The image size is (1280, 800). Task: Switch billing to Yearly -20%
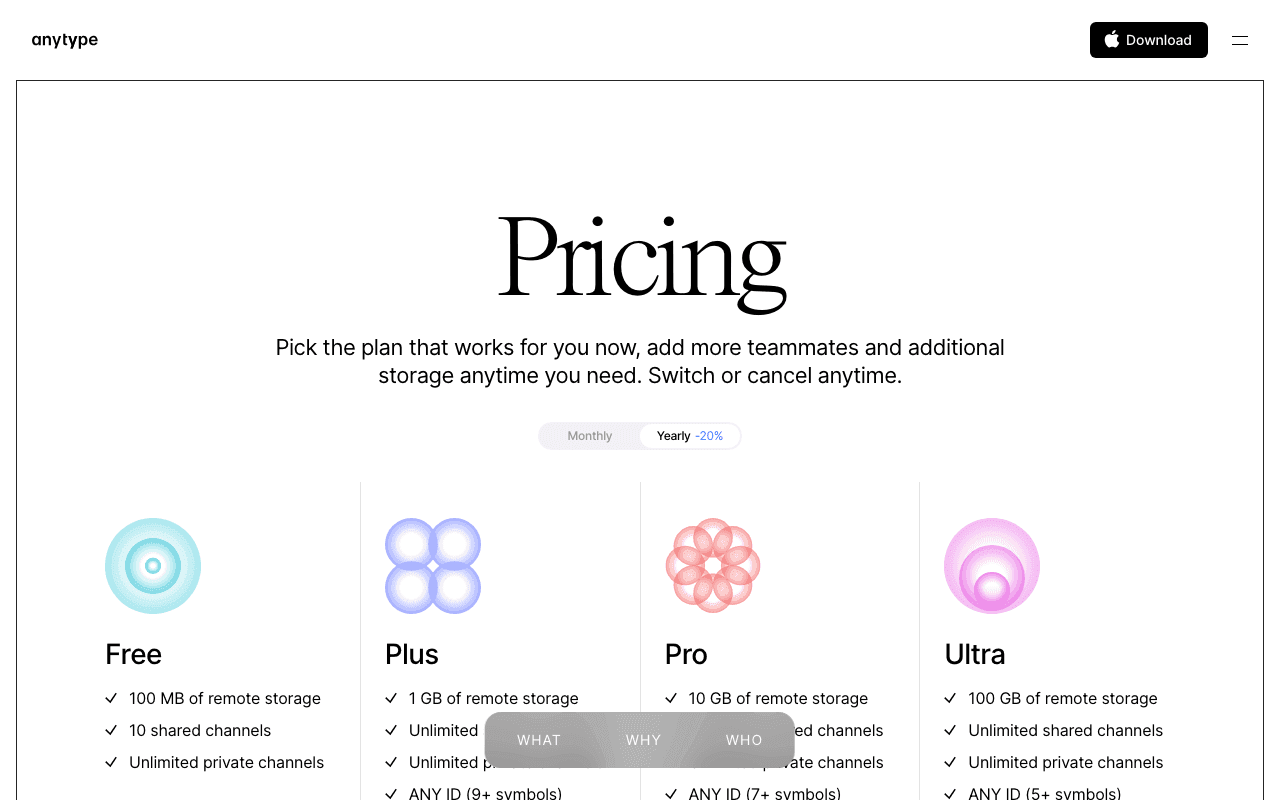click(x=690, y=436)
